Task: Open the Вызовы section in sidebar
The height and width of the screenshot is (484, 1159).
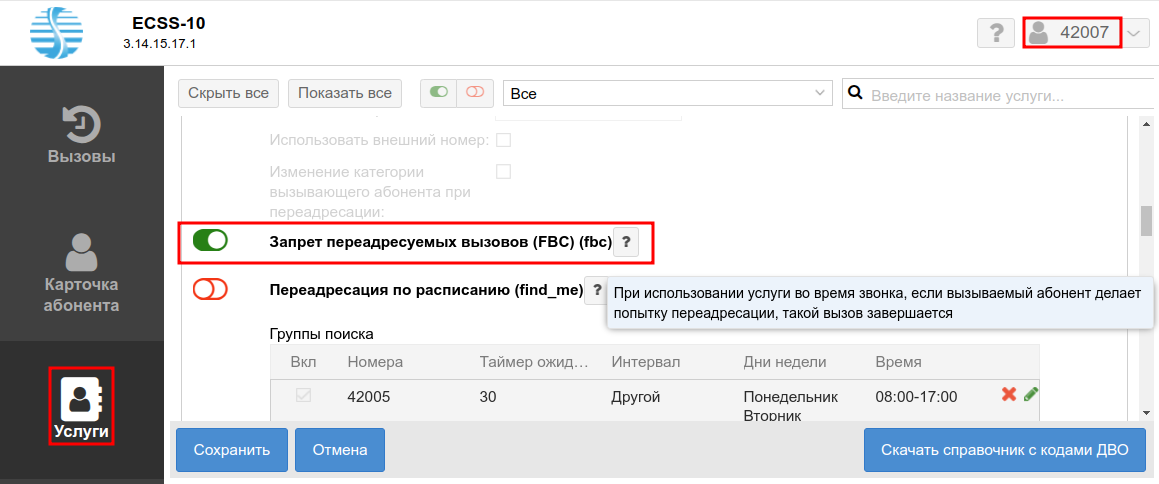Action: 82,135
